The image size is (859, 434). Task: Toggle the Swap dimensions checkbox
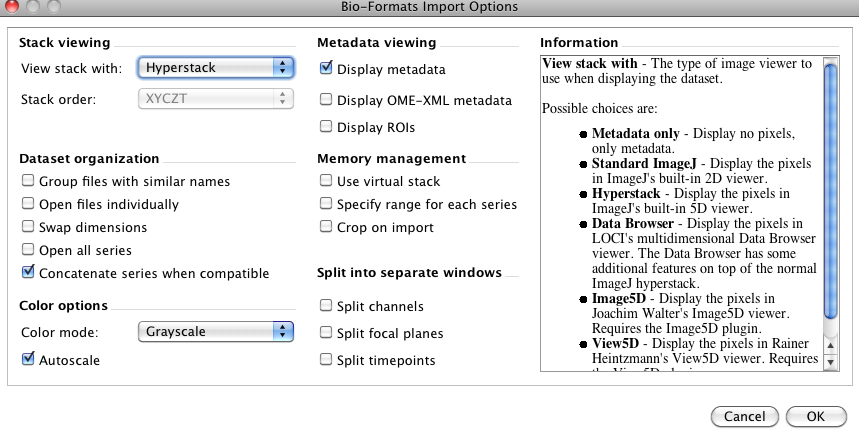[x=28, y=227]
